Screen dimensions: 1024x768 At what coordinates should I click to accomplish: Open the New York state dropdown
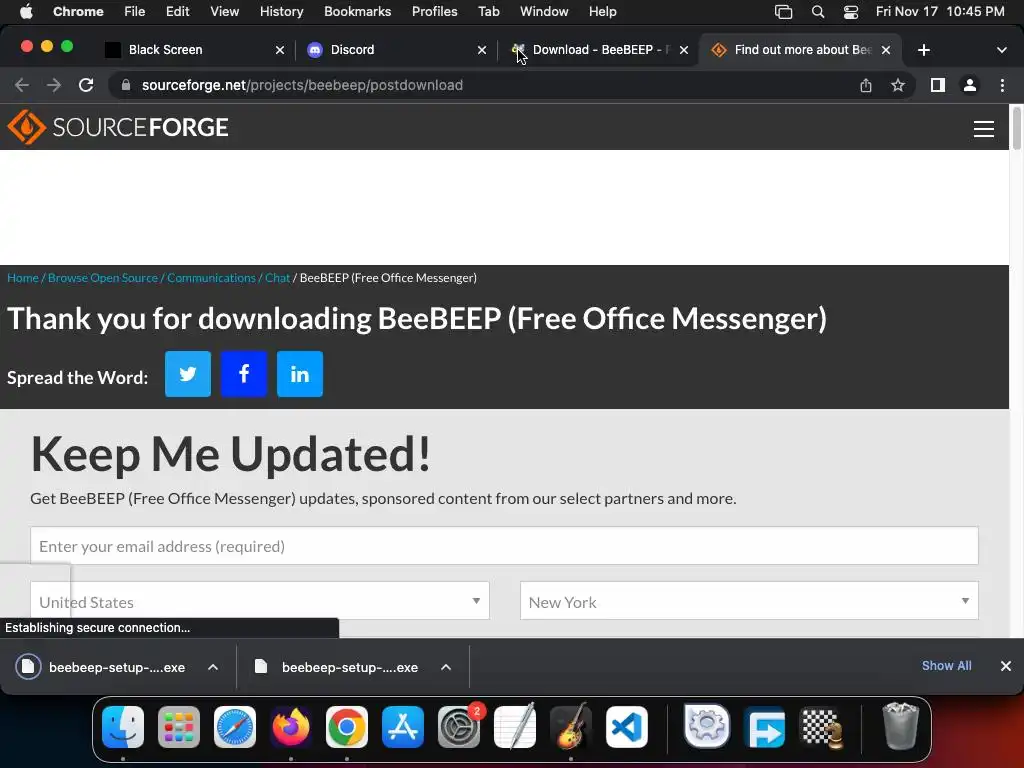[749, 601]
